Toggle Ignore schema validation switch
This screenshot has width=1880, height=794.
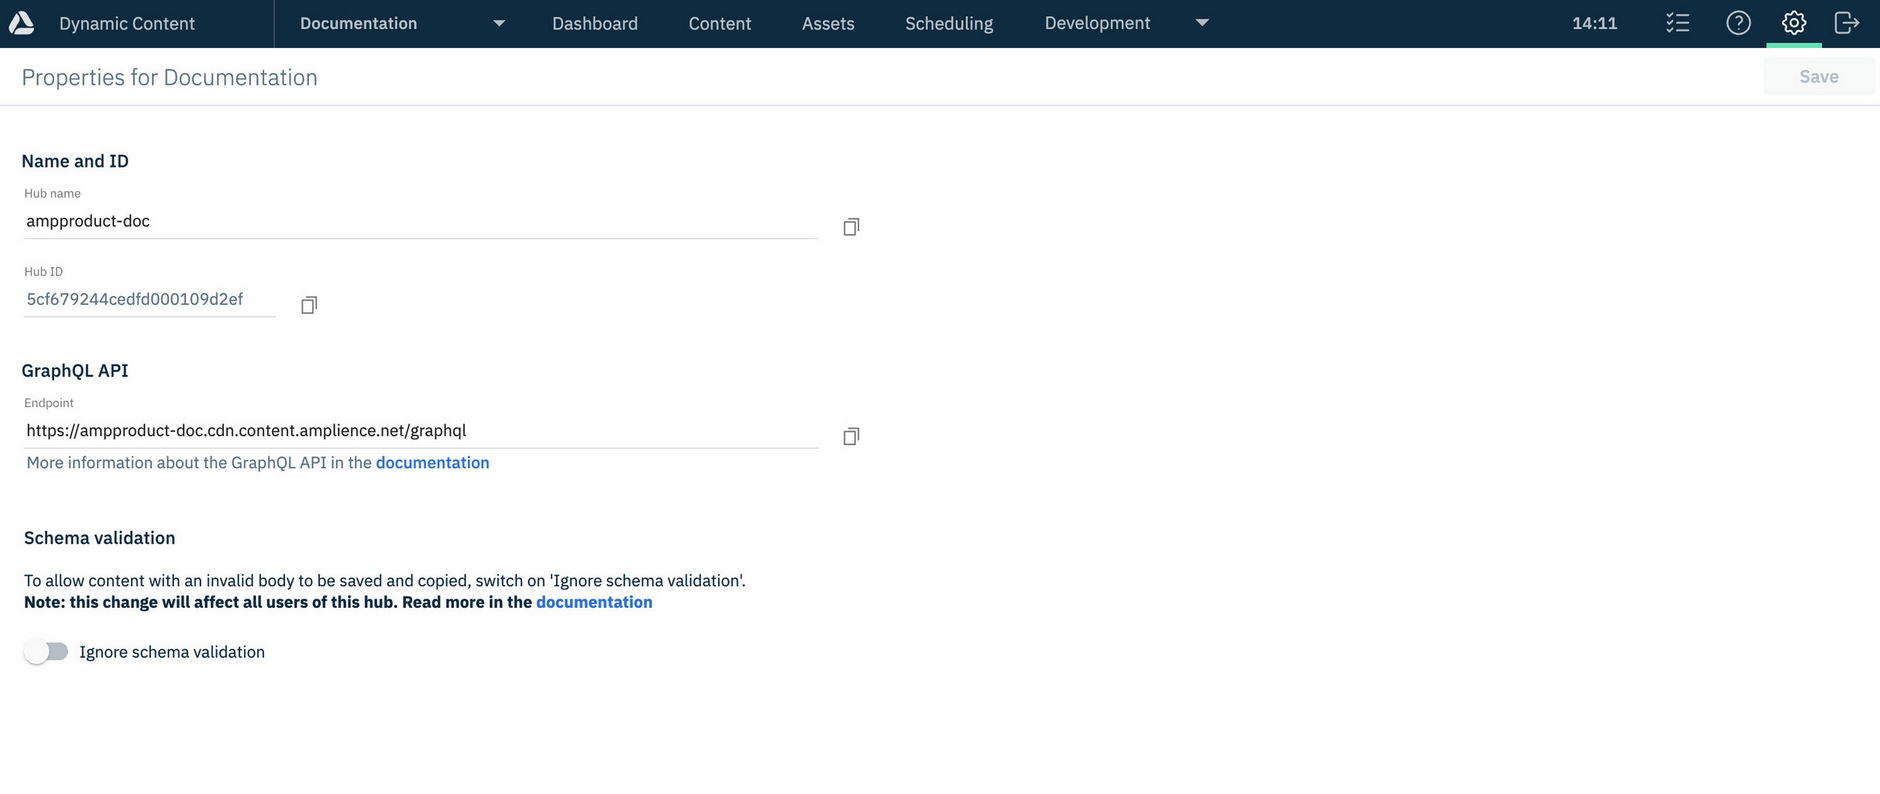point(46,652)
